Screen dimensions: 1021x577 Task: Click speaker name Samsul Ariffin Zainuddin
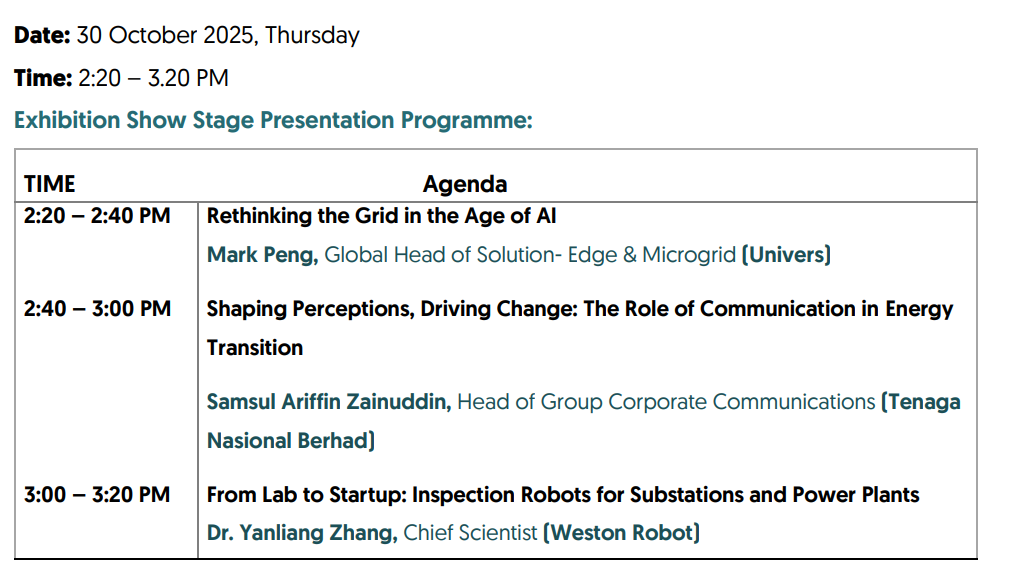click(x=329, y=402)
